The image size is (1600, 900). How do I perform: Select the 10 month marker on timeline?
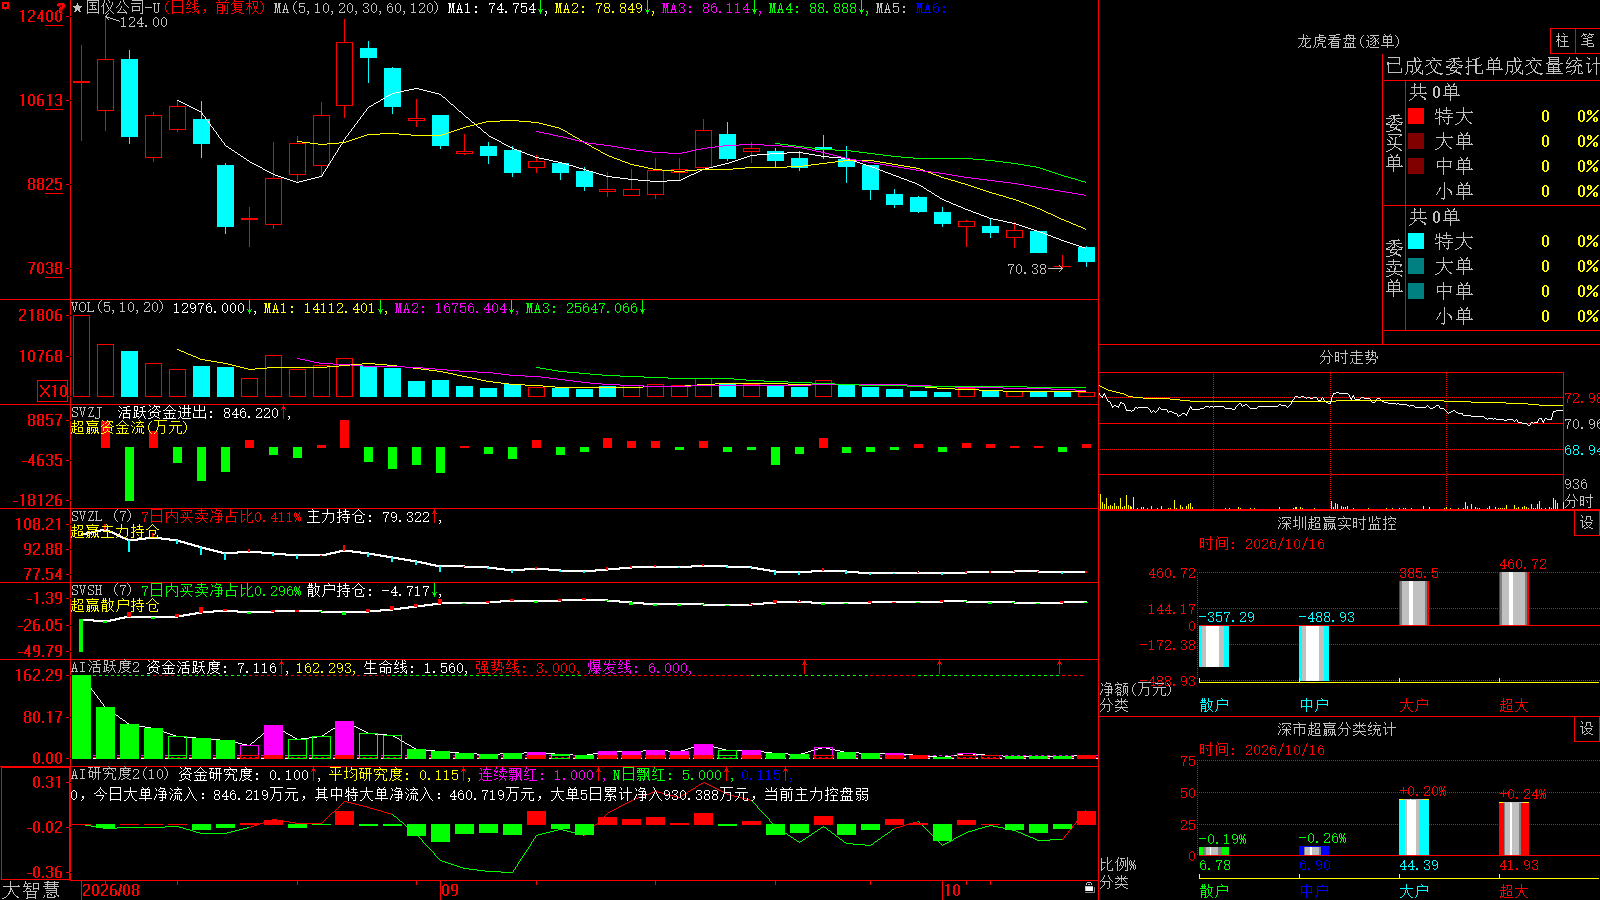[952, 890]
